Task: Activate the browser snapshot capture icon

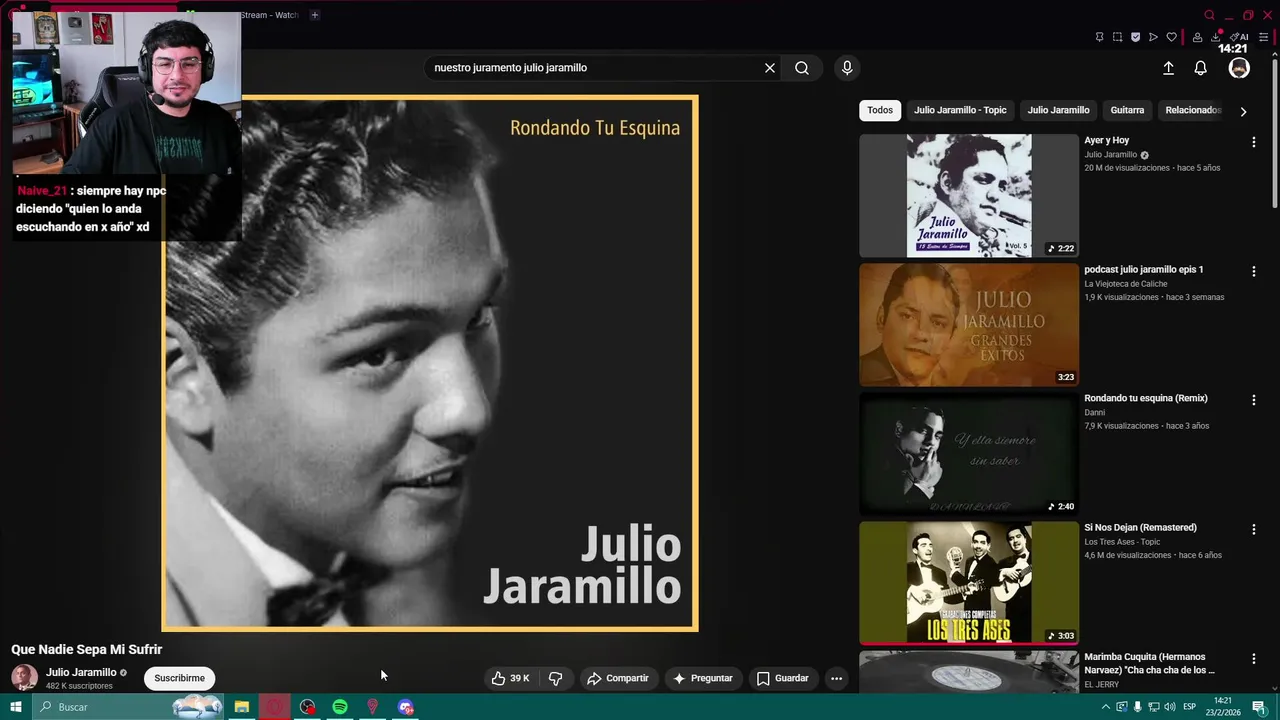Action: pyautogui.click(x=1117, y=37)
